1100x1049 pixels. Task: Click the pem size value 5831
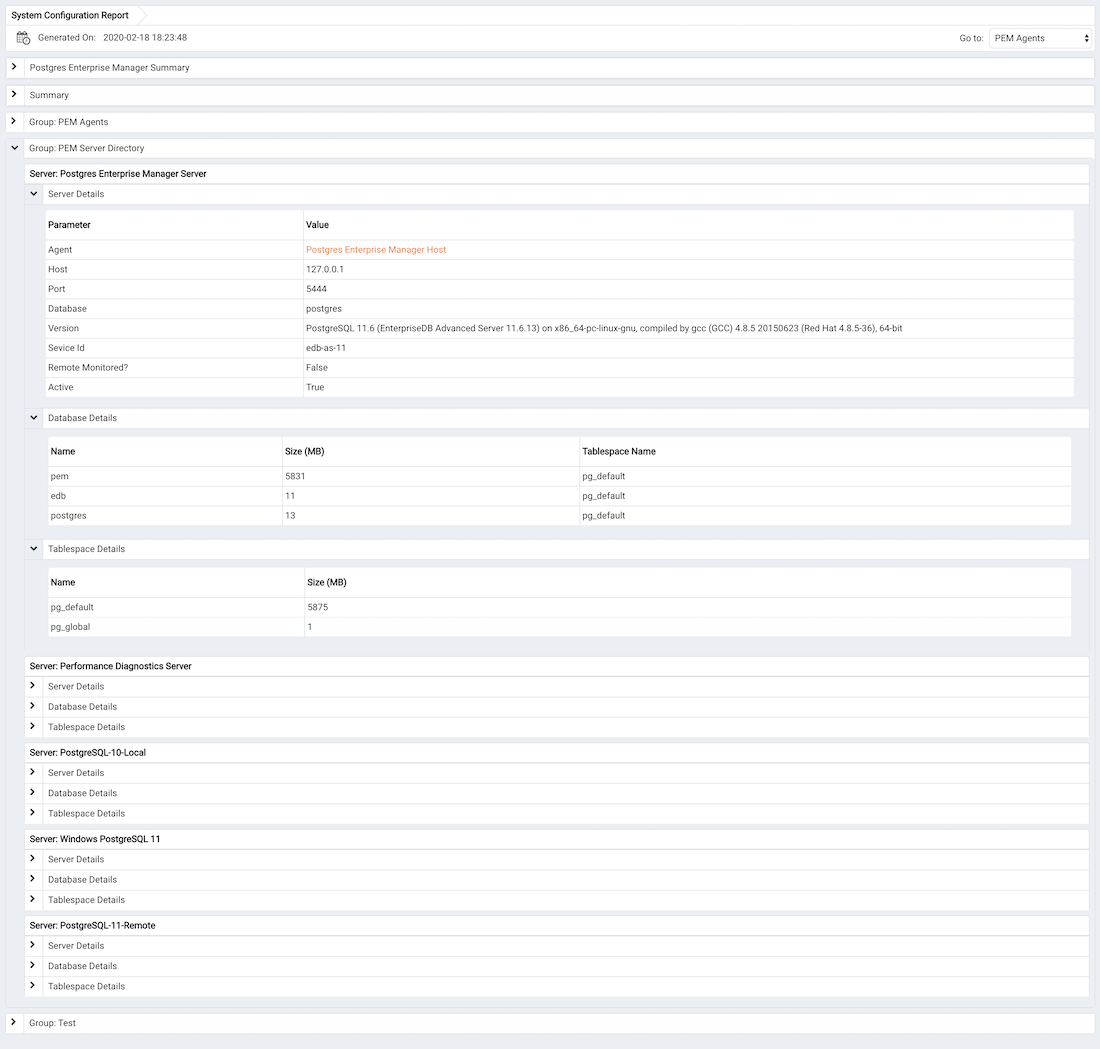coord(295,476)
